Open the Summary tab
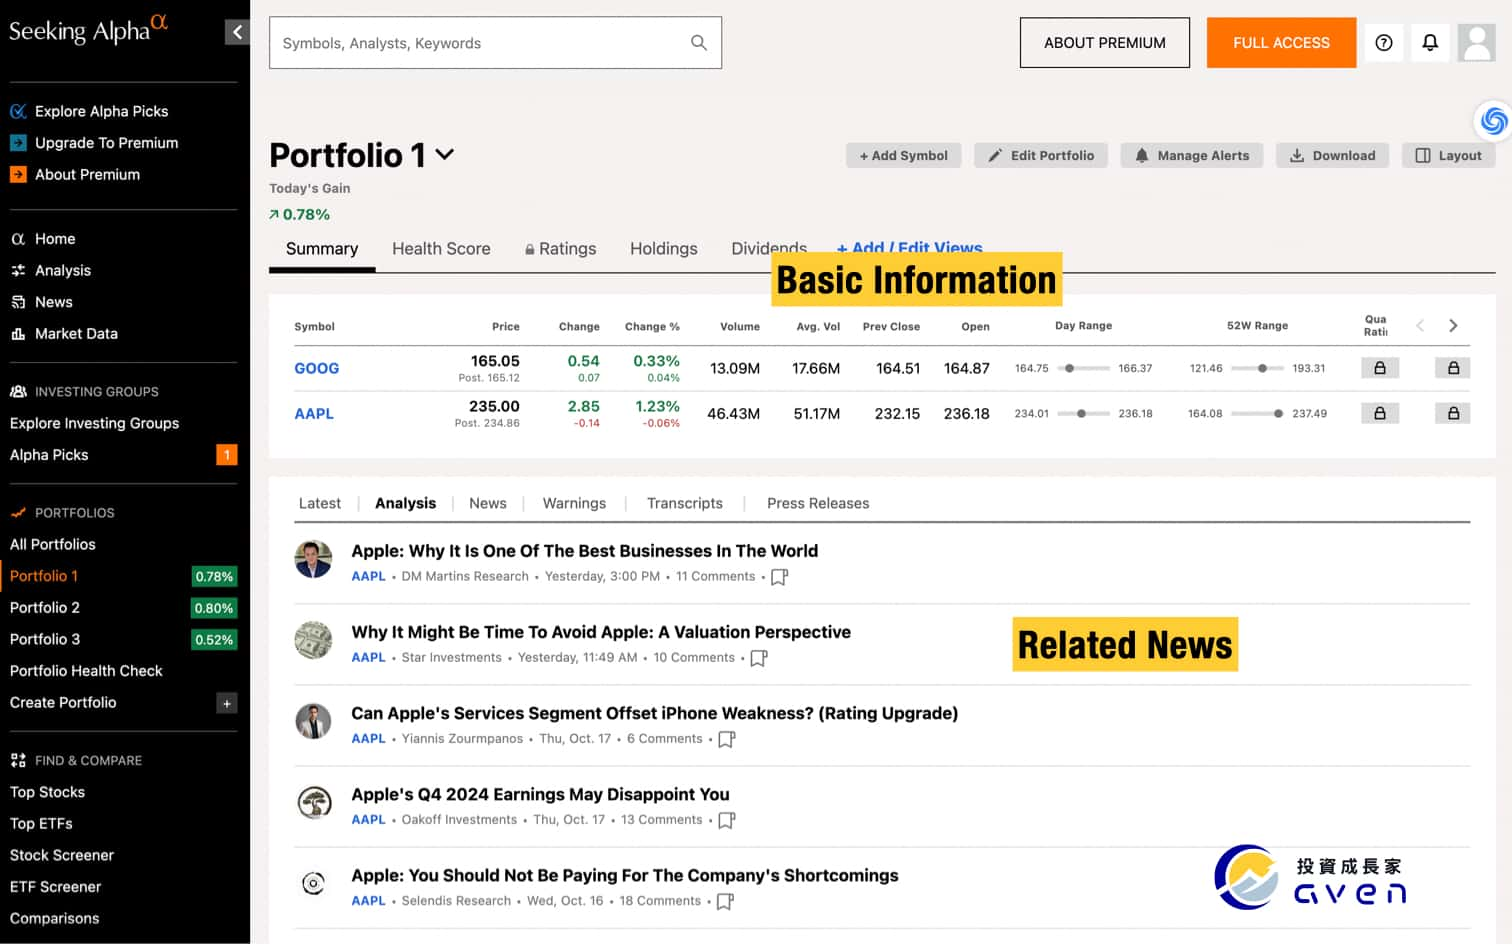1512x946 pixels. (322, 249)
